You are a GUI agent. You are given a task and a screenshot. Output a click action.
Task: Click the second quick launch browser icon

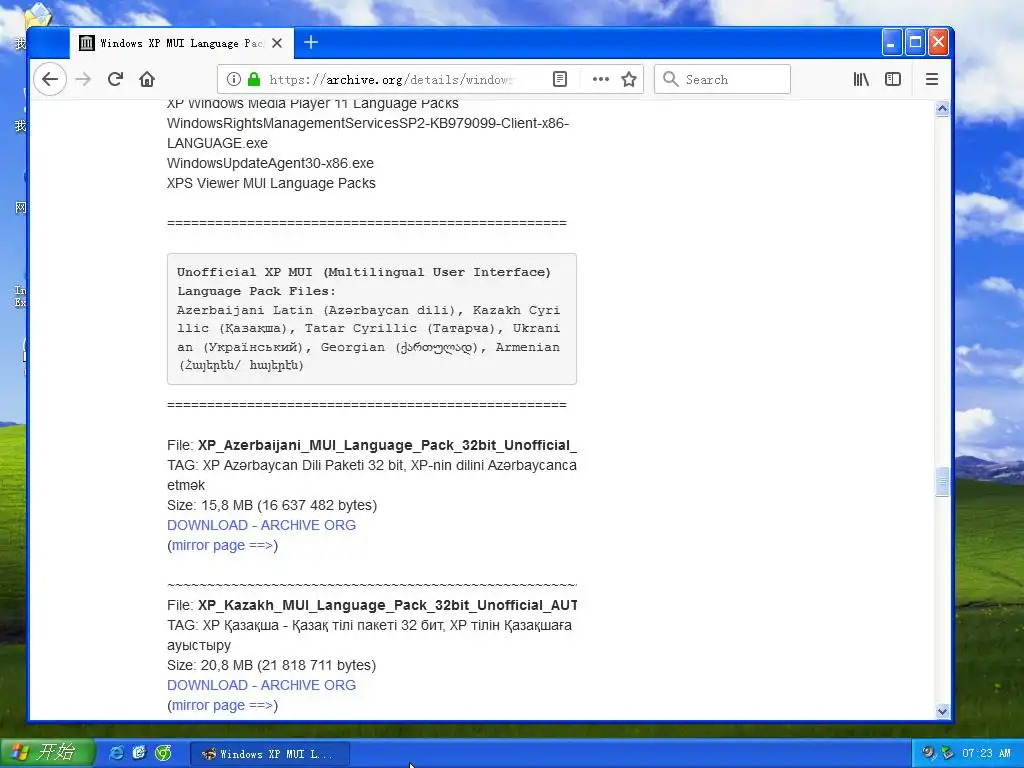139,754
